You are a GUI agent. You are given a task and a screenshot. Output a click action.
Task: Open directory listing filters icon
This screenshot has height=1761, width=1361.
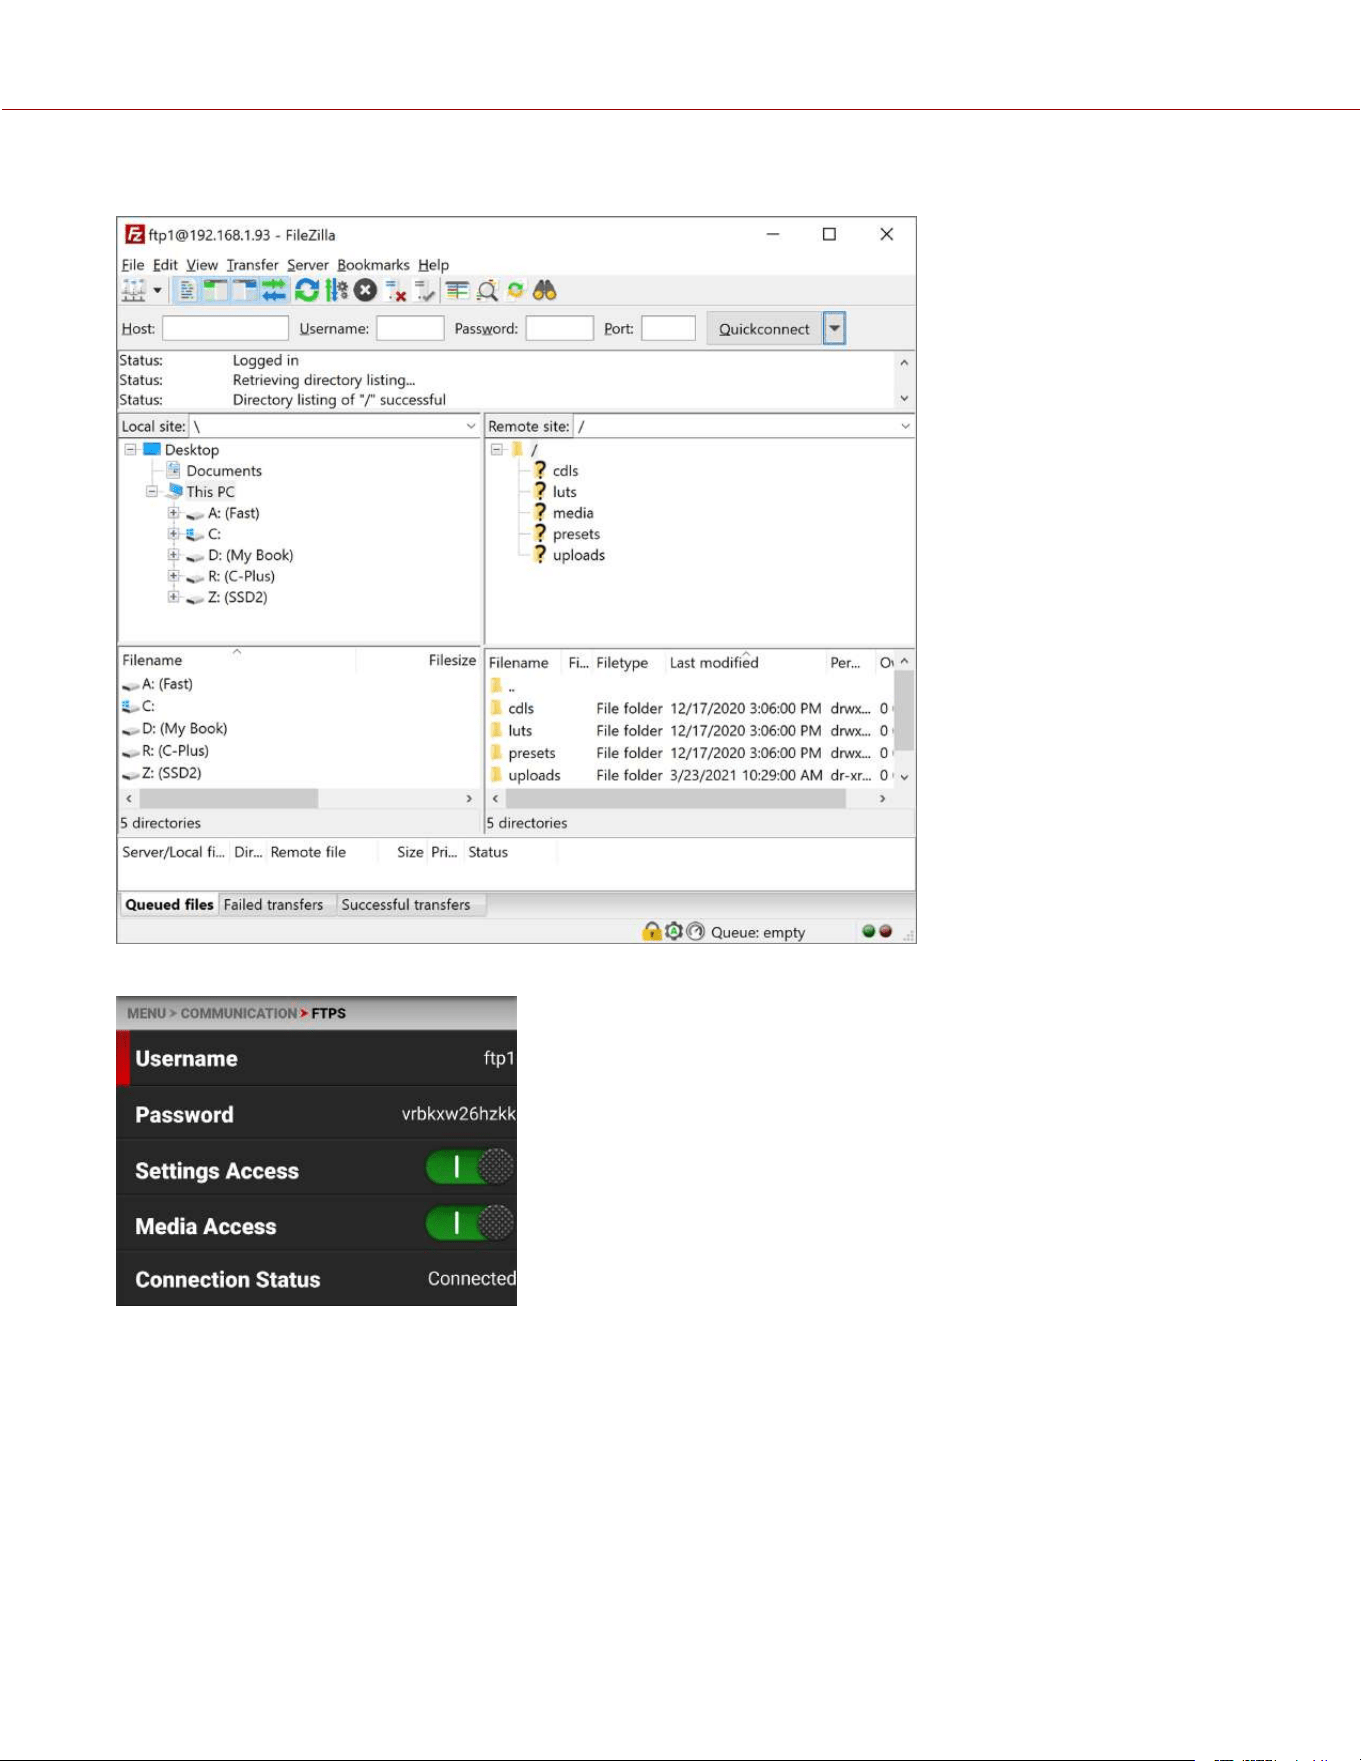pyautogui.click(x=457, y=291)
